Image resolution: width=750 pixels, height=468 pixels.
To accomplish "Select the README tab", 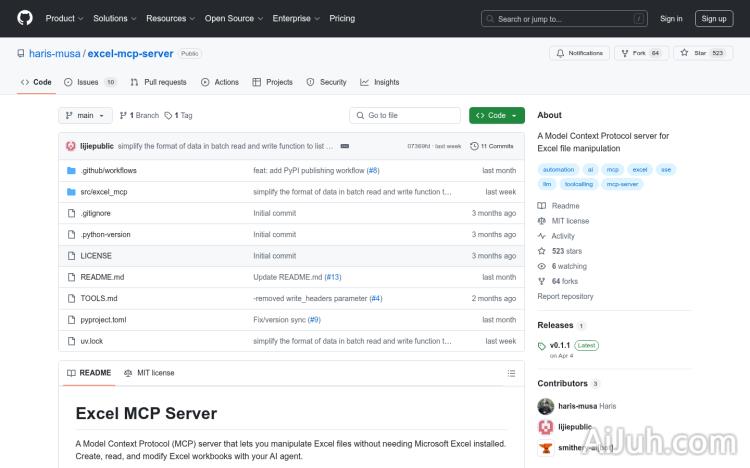I will (x=89, y=373).
